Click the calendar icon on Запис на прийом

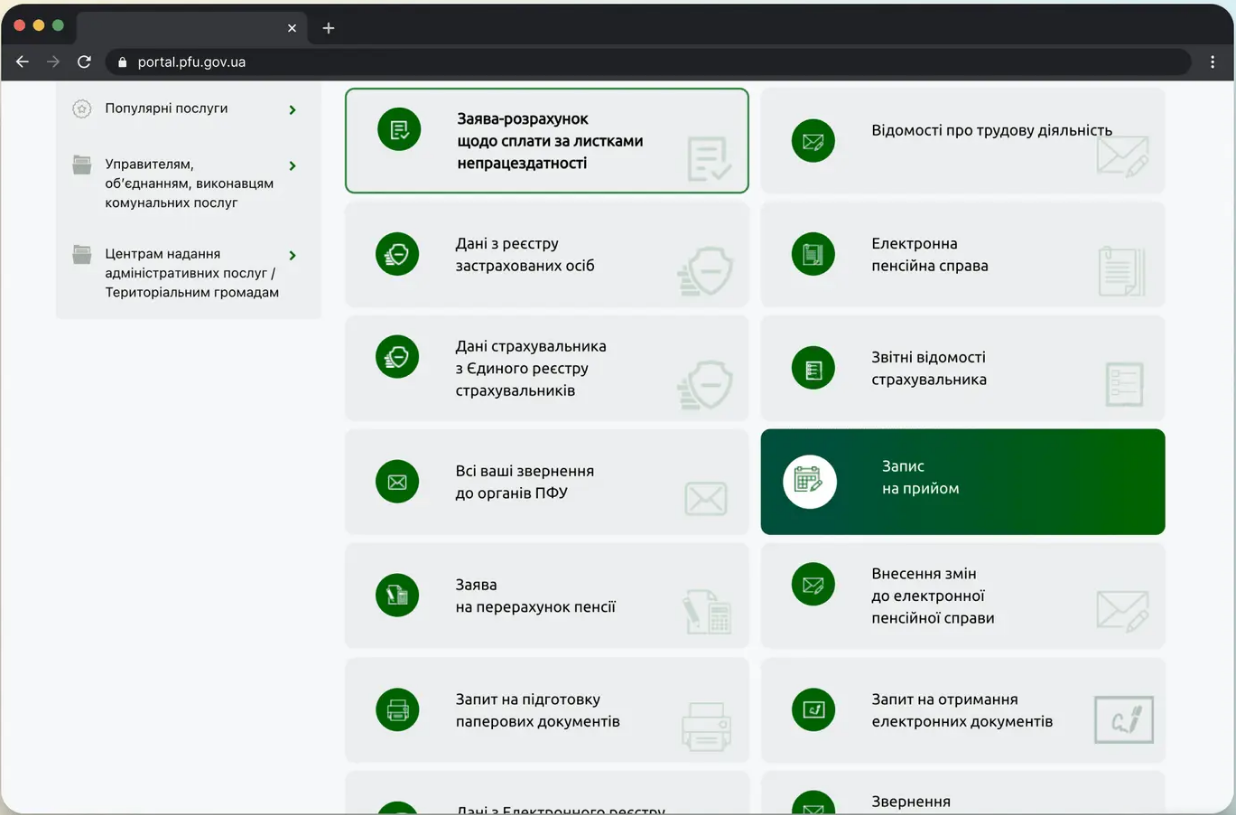pos(809,481)
